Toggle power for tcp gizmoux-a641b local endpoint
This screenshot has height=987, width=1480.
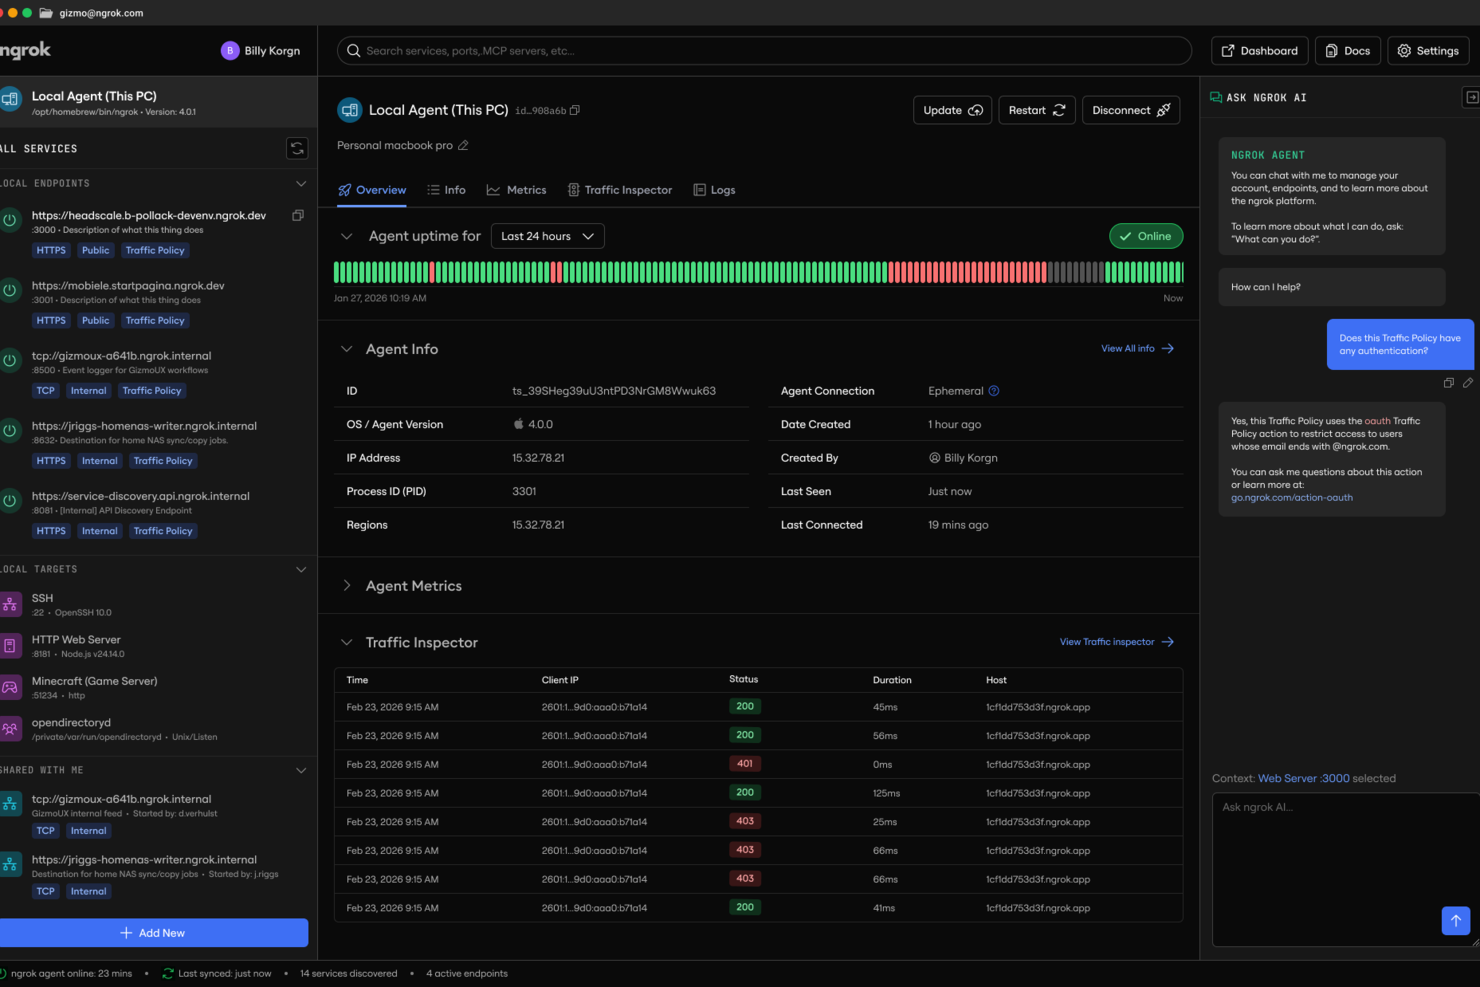click(x=10, y=360)
